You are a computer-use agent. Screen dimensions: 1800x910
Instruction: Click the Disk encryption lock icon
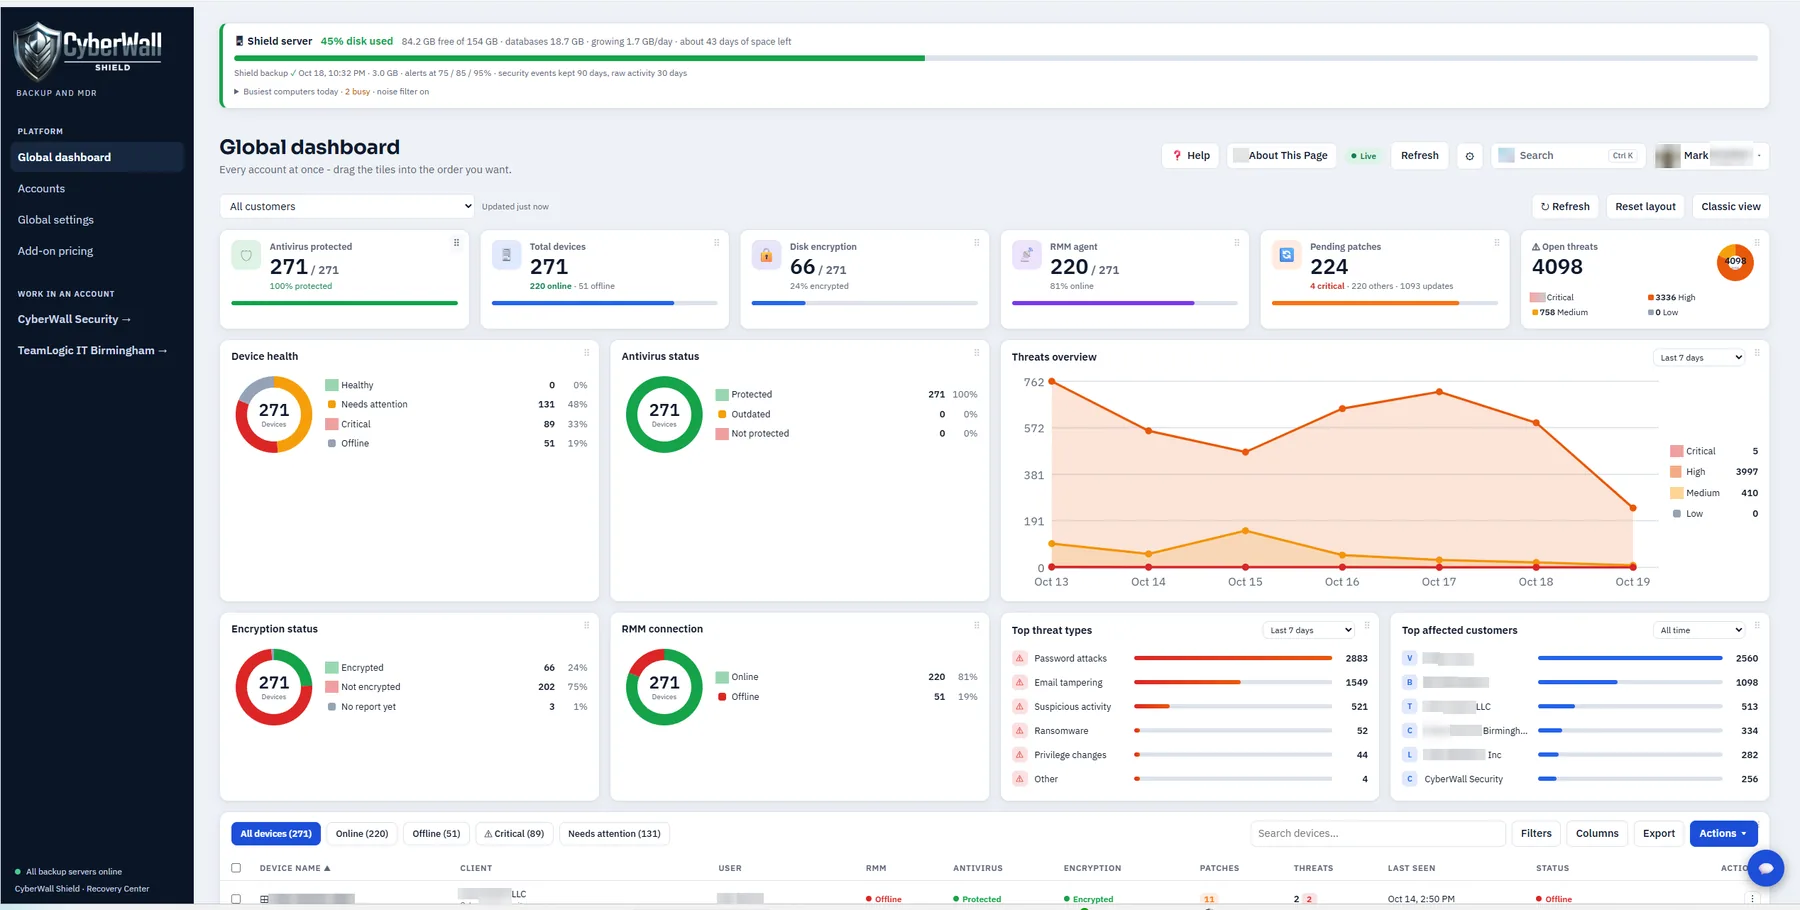tap(766, 256)
